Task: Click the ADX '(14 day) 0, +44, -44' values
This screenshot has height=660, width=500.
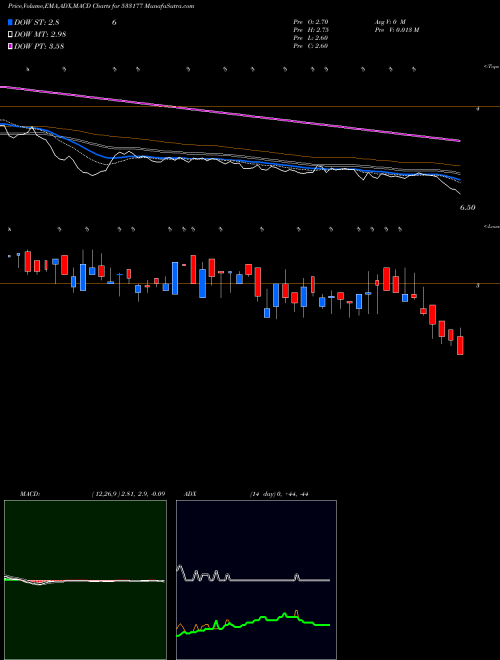Action: 279,494
